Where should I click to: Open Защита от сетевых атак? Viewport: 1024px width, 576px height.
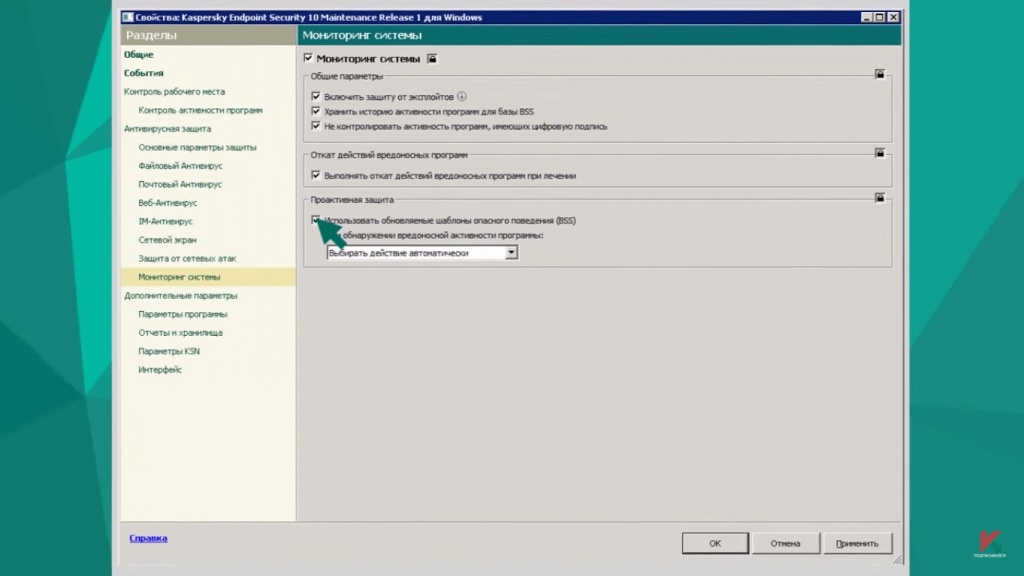point(187,259)
